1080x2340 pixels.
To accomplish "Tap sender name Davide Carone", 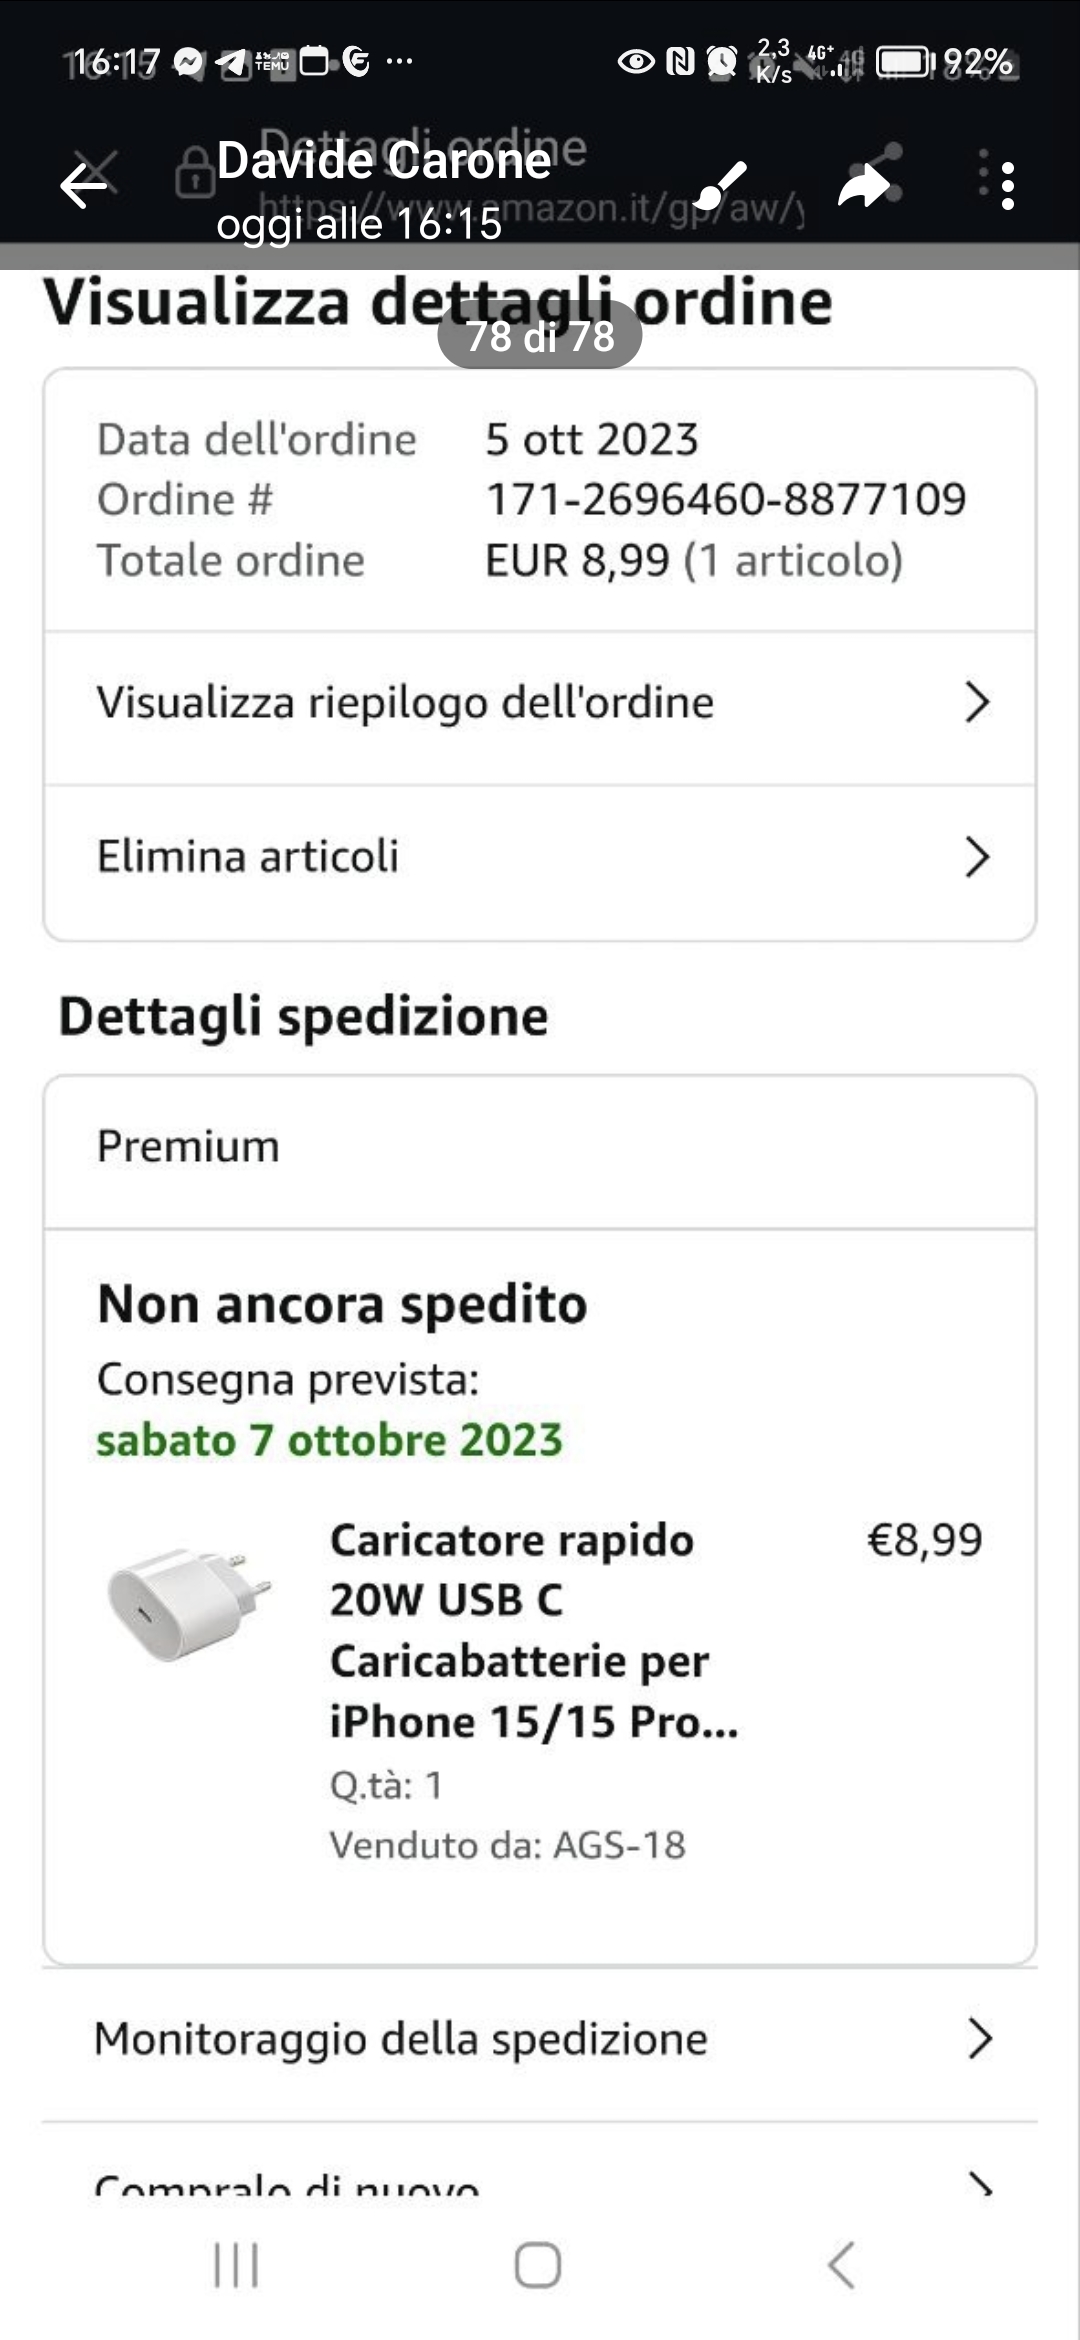I will point(383,160).
